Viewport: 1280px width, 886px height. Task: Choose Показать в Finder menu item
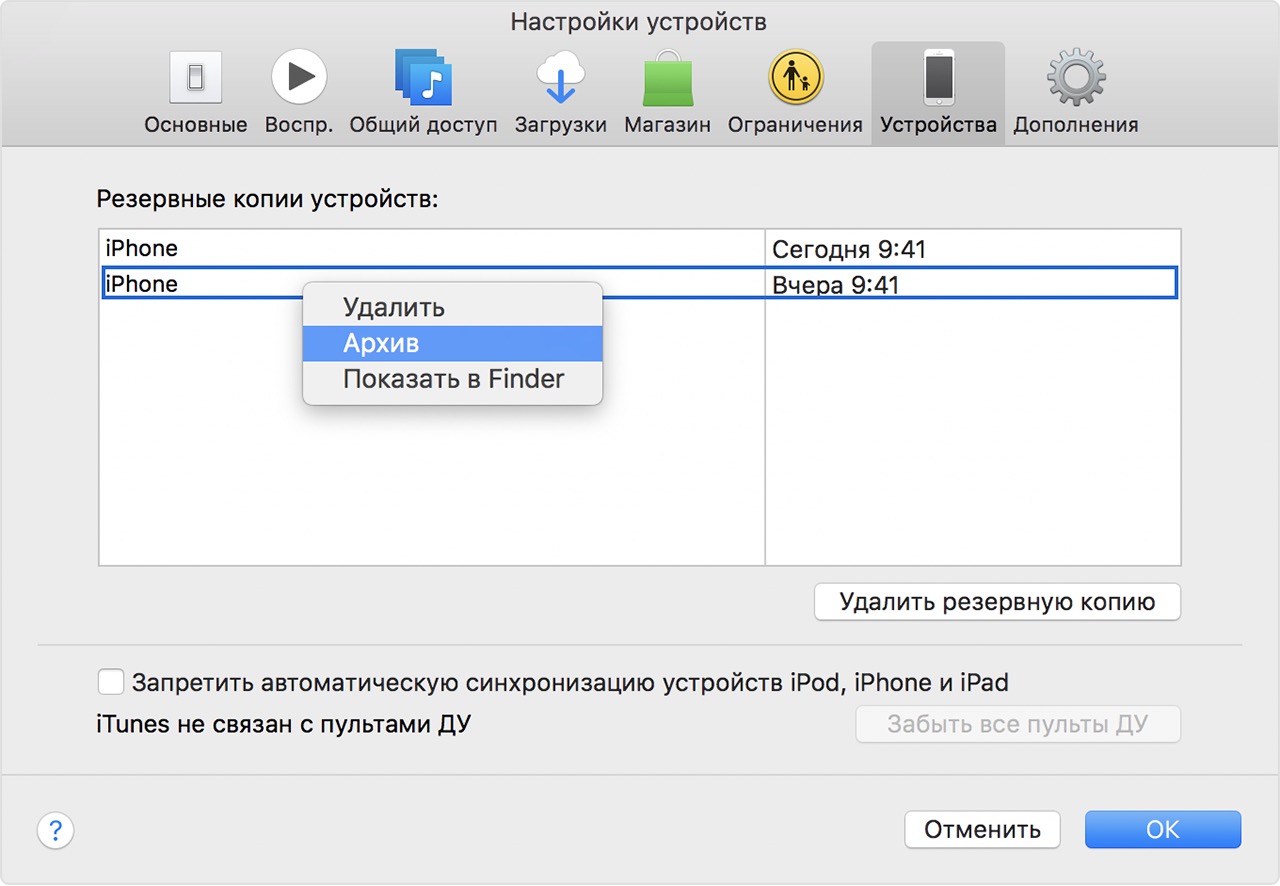click(x=452, y=380)
